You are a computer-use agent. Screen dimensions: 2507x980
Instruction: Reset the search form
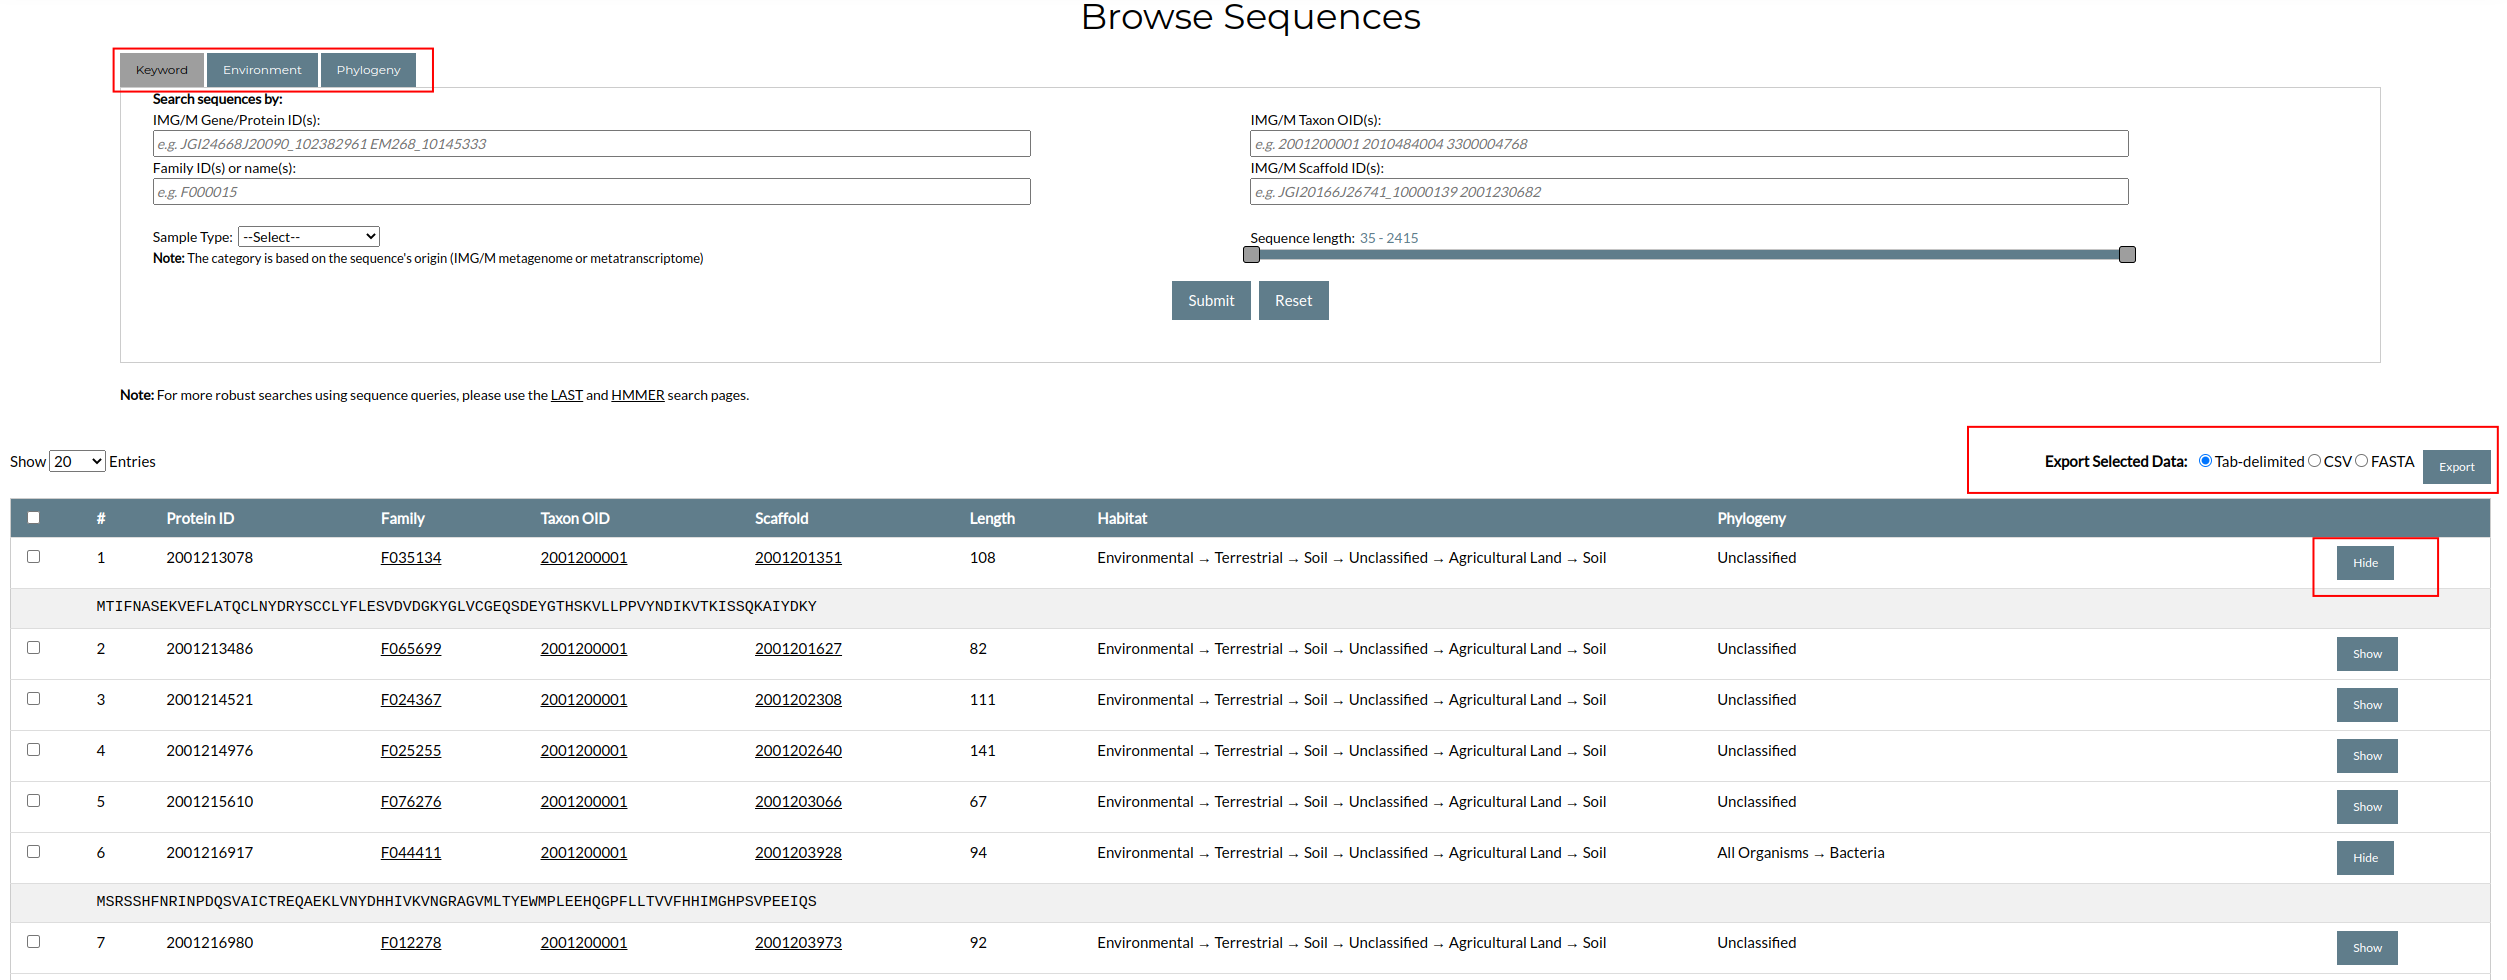[1292, 301]
